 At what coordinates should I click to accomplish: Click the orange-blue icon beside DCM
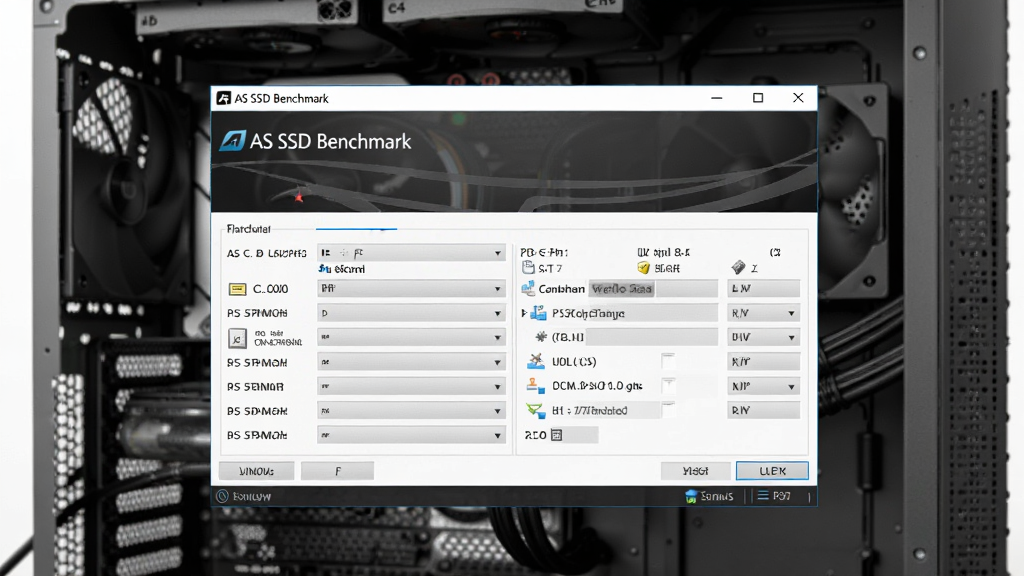(x=536, y=386)
